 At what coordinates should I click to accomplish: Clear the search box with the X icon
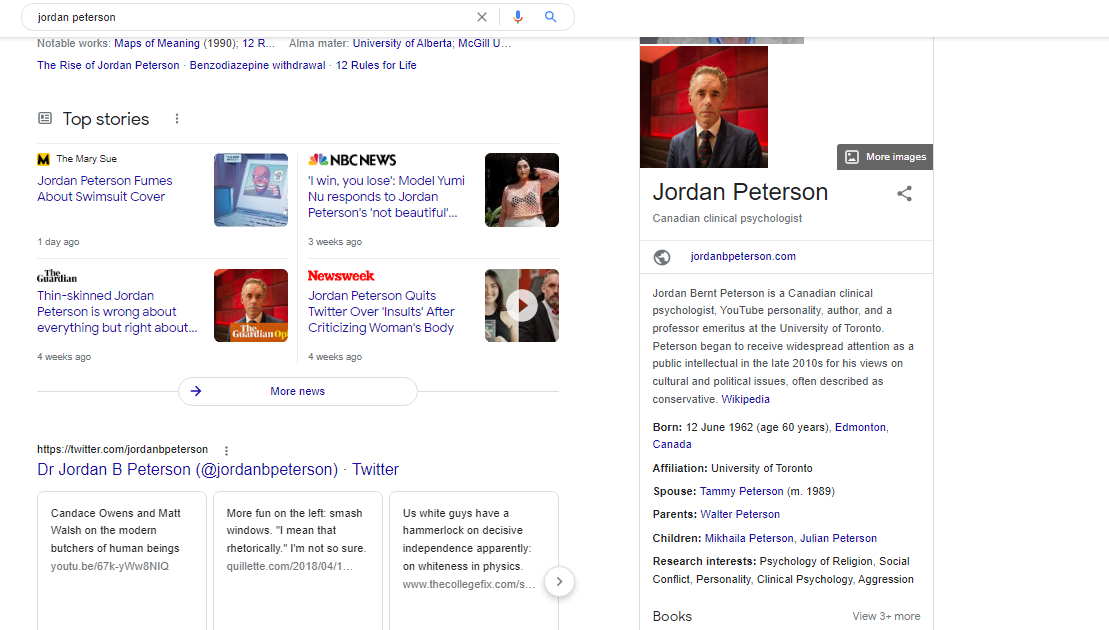click(x=482, y=17)
